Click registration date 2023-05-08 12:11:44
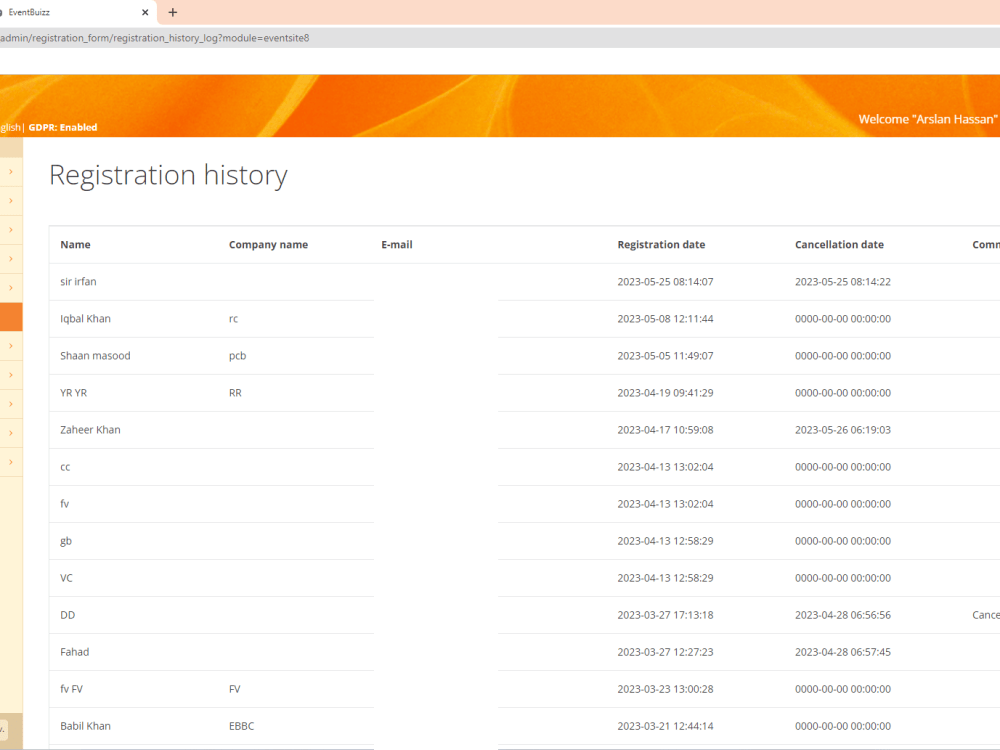Image resolution: width=1000 pixels, height=750 pixels. click(665, 318)
